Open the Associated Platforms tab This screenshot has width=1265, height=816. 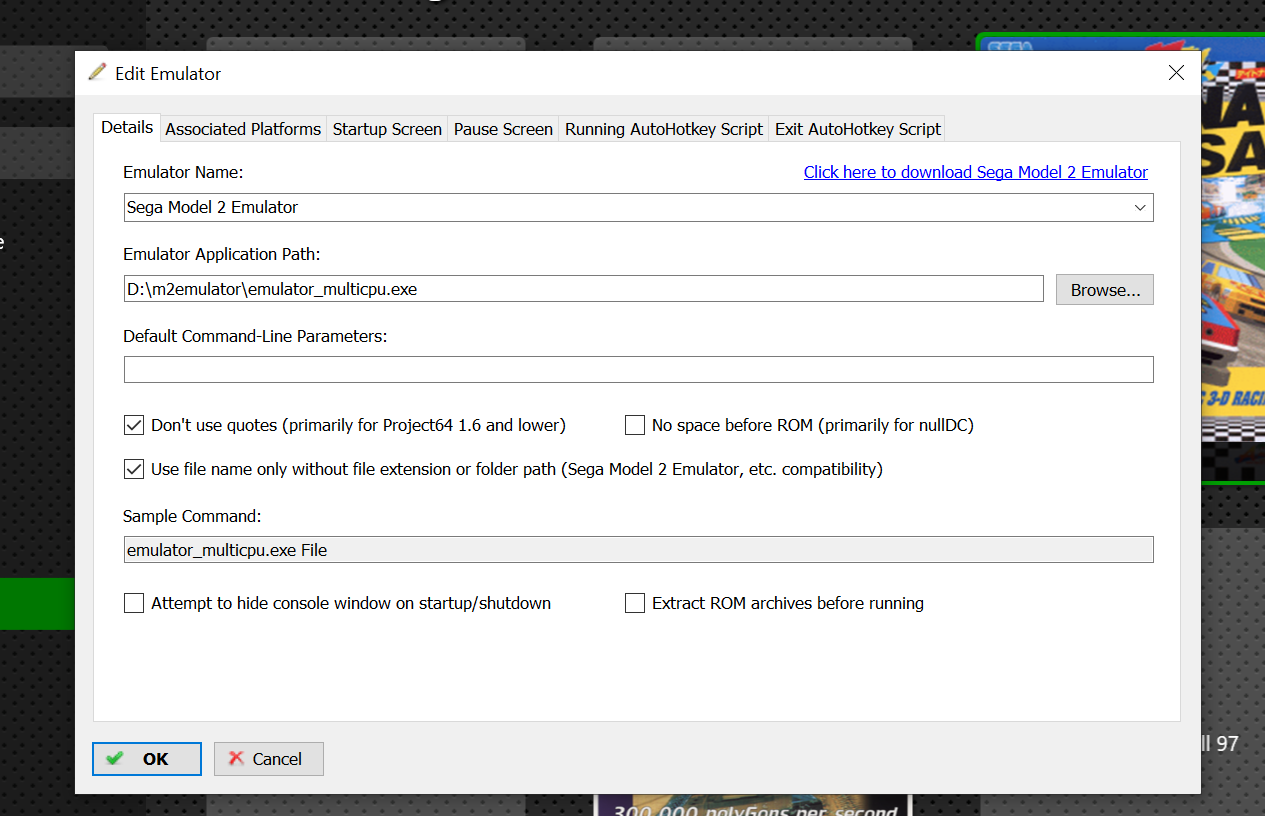[243, 129]
